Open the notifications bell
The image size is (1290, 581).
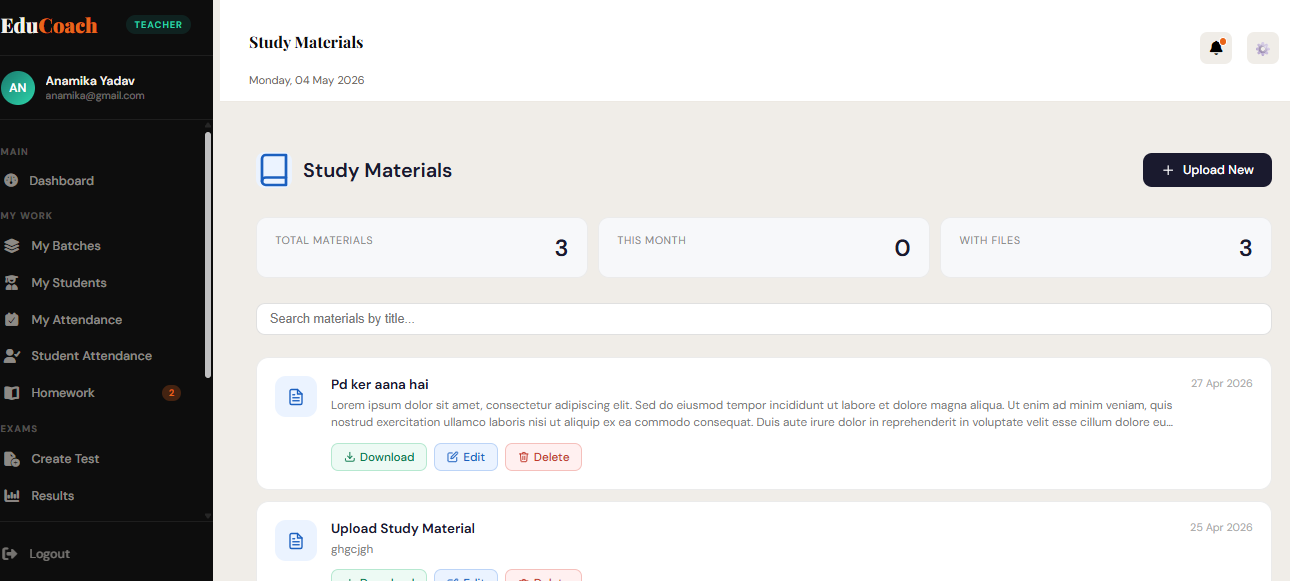click(1216, 48)
